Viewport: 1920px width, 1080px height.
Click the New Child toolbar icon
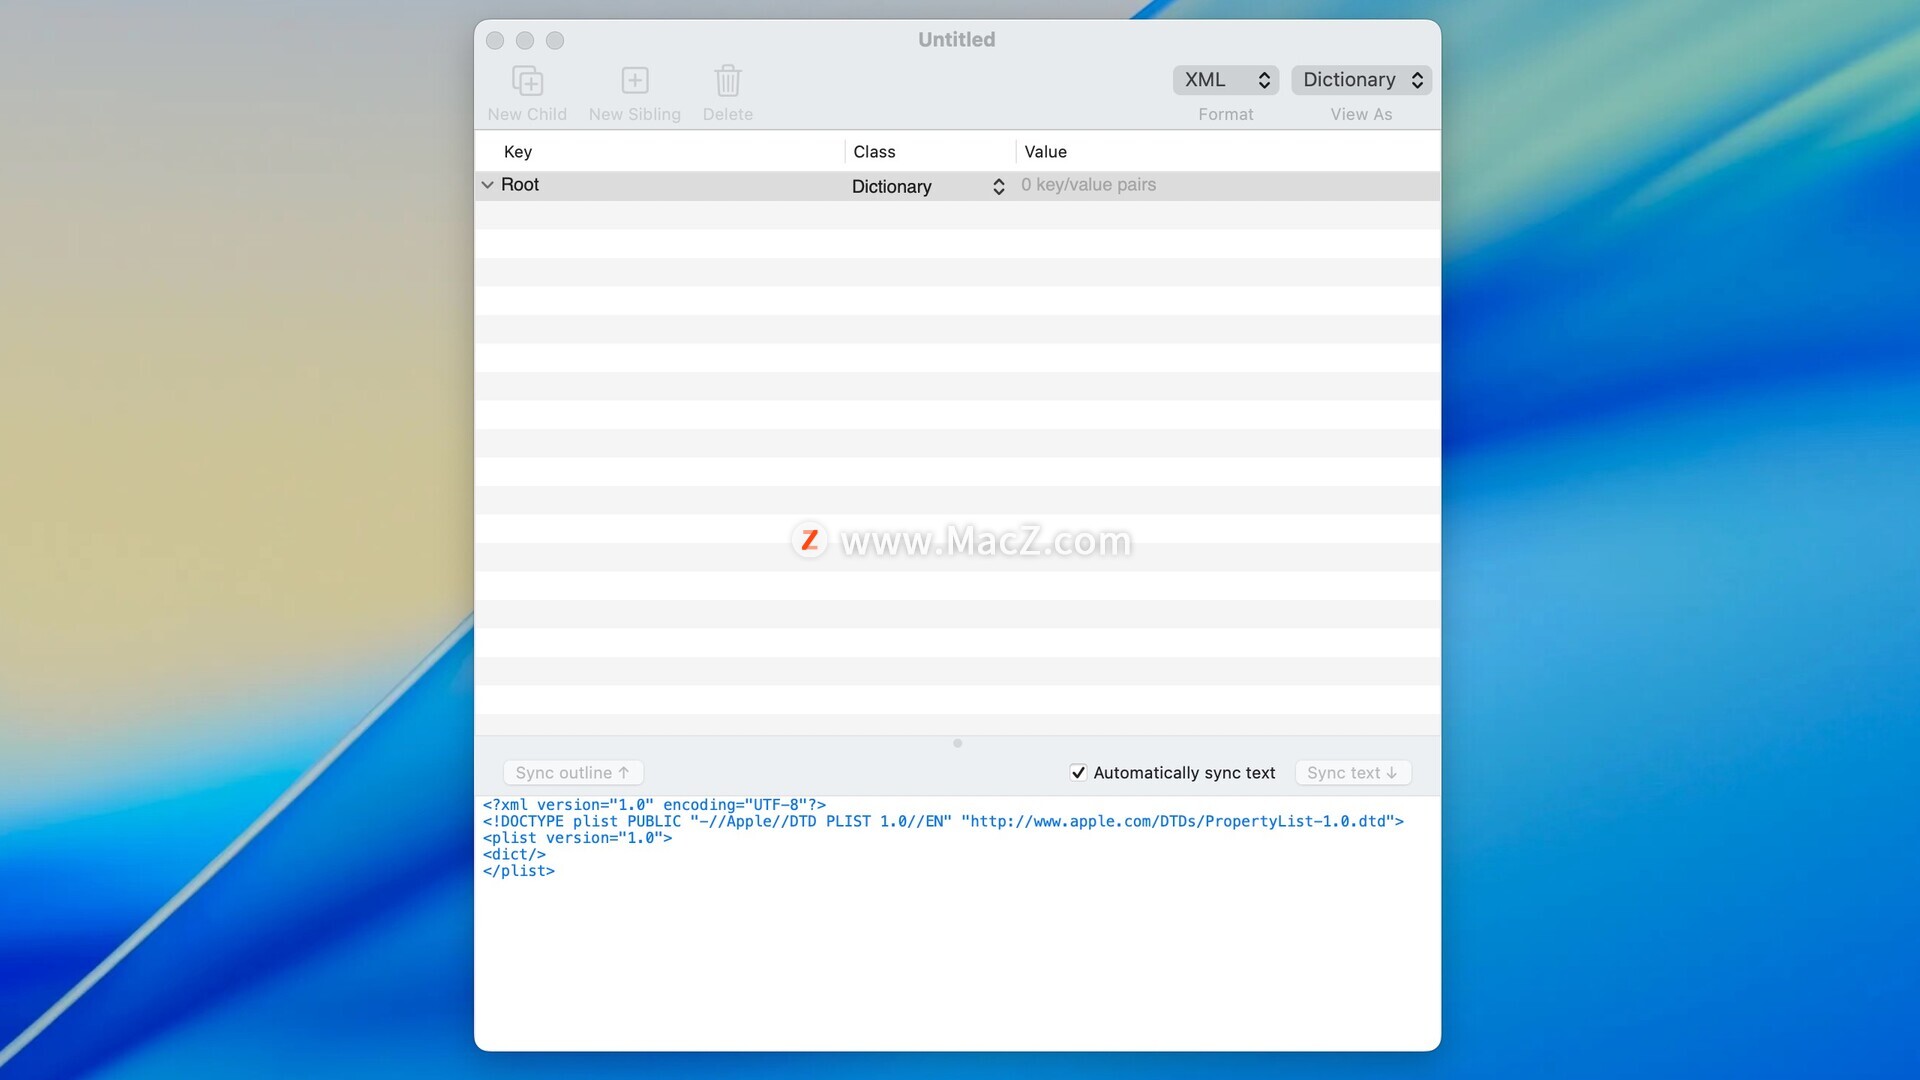[527, 81]
